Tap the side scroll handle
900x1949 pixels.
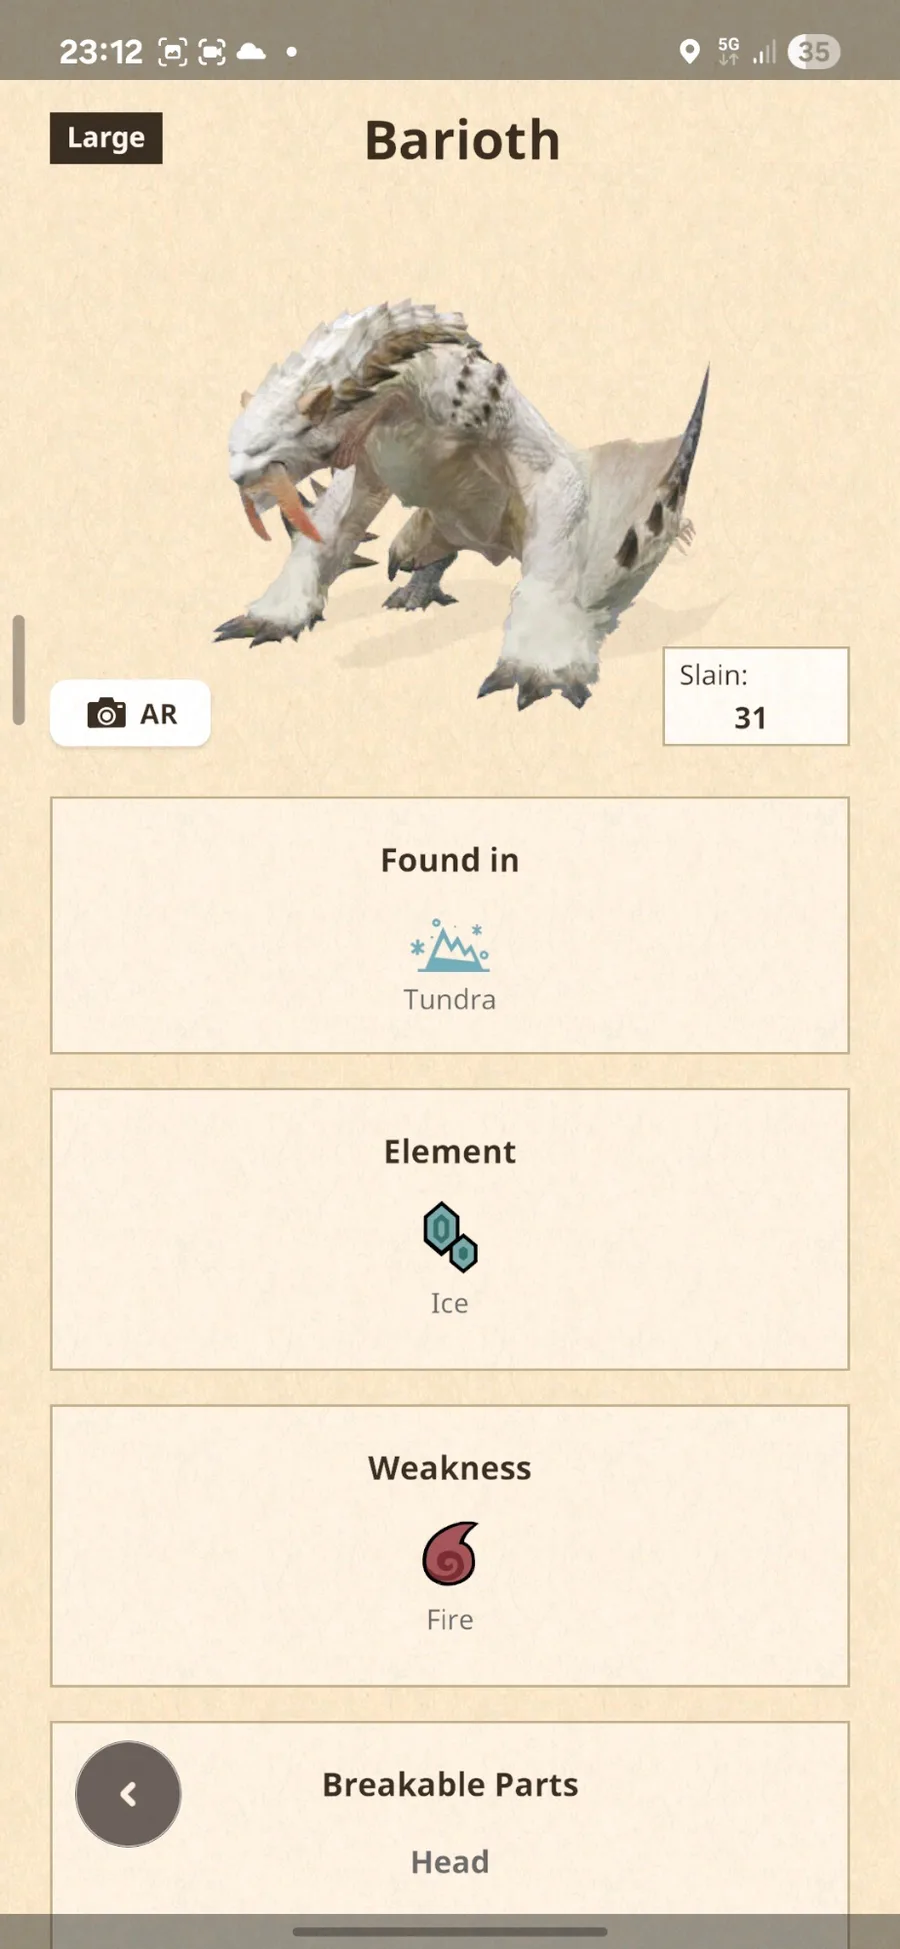pyautogui.click(x=18, y=670)
